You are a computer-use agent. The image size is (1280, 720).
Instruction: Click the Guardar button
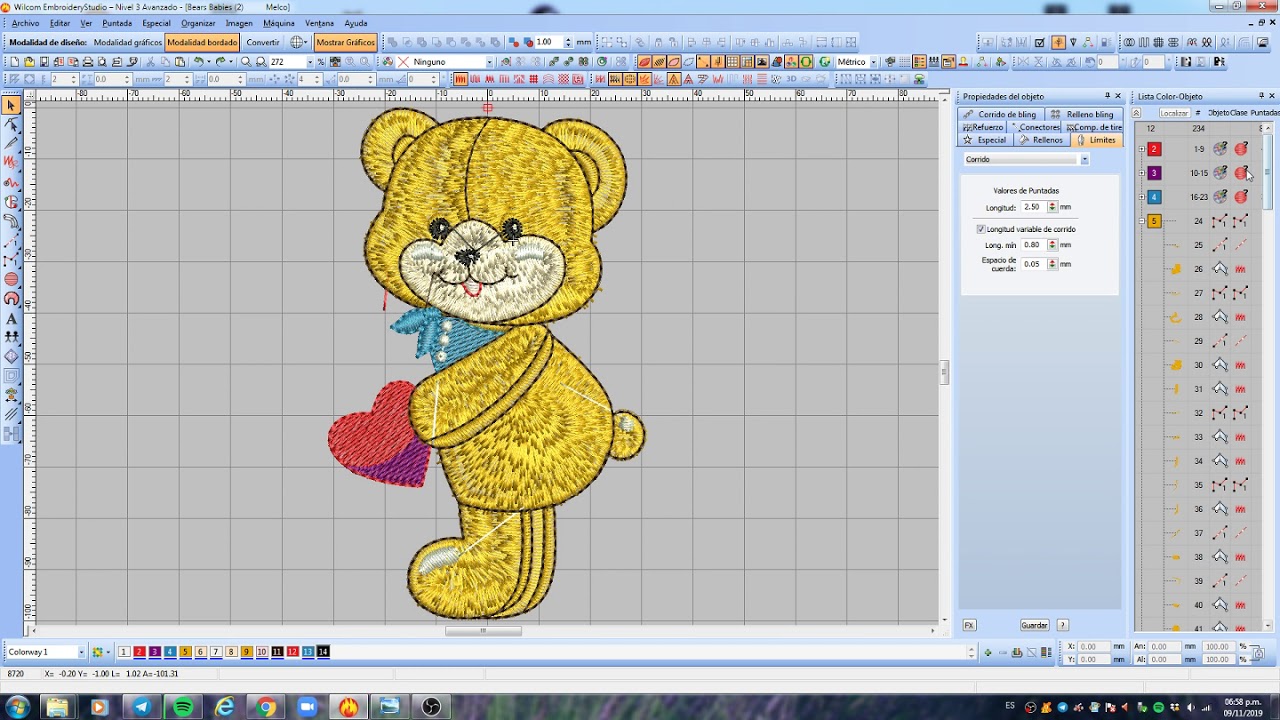coord(1034,625)
